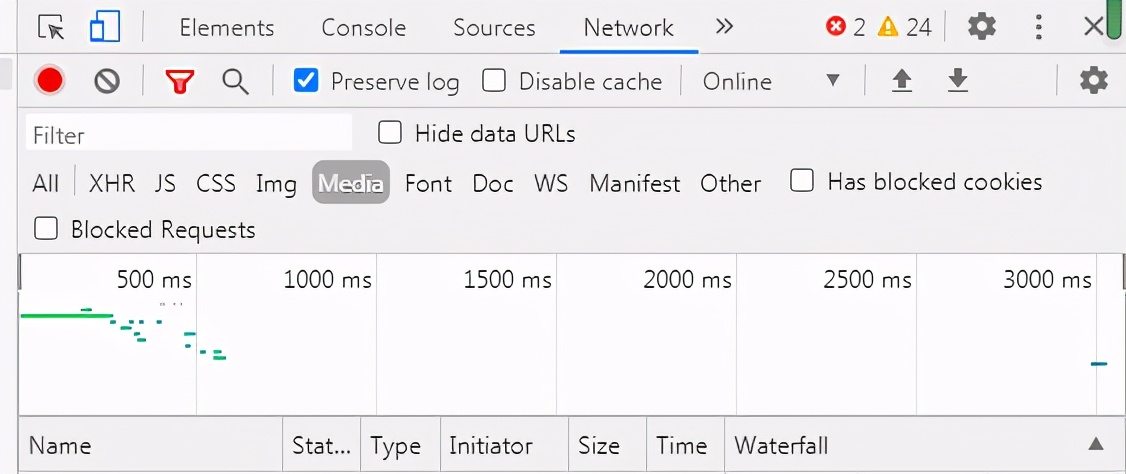Image resolution: width=1126 pixels, height=474 pixels.
Task: Open the Online throttling dropdown
Action: click(770, 81)
